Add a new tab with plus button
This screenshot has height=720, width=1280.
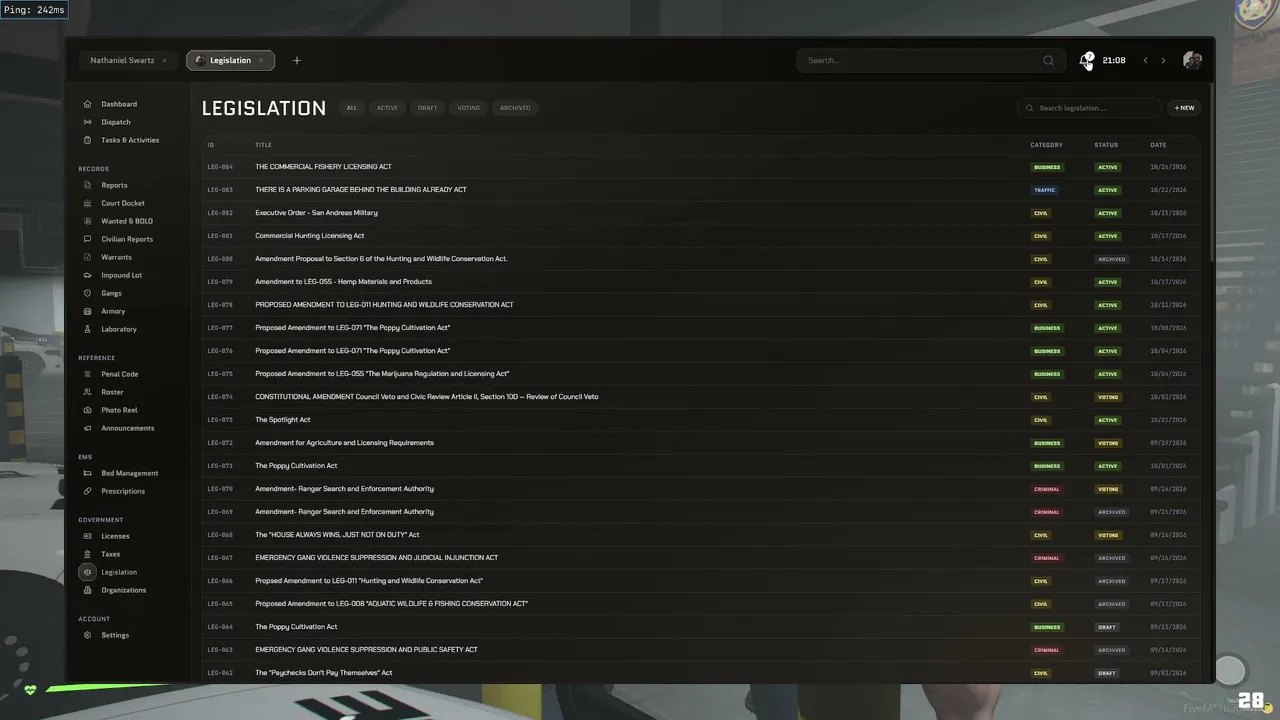coord(297,60)
